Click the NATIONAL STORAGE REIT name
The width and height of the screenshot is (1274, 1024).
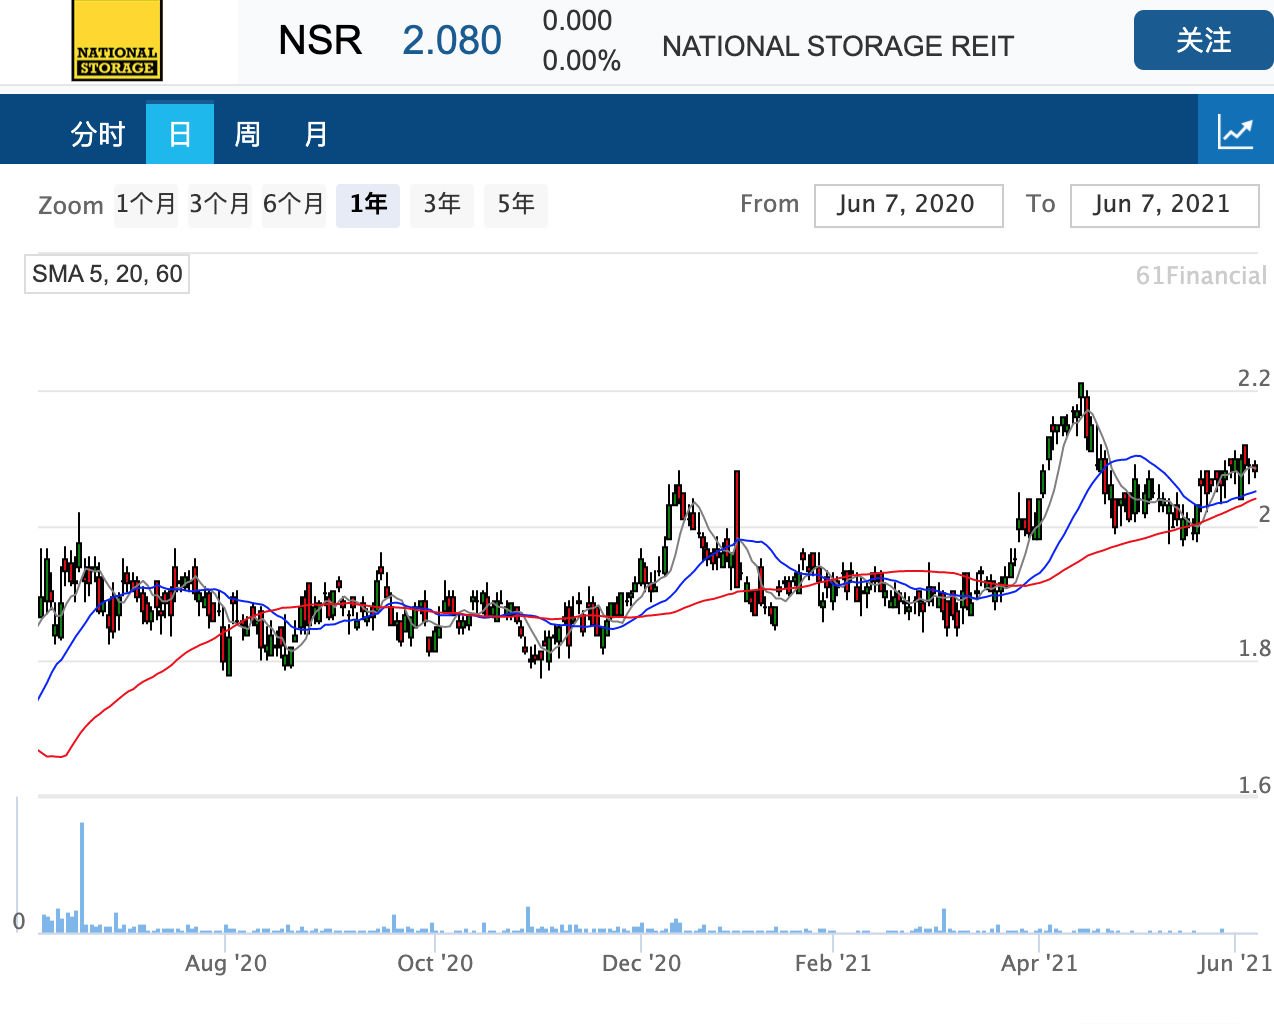point(838,46)
